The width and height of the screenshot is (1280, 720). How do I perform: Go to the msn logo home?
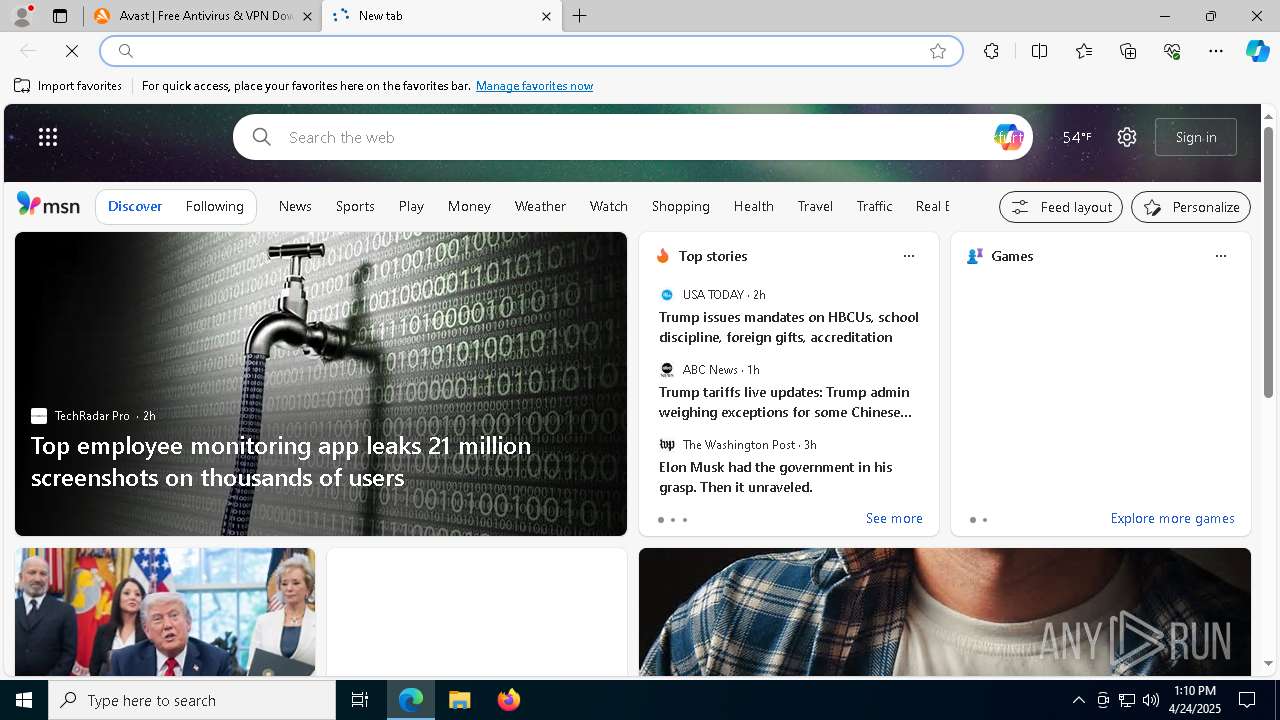(x=48, y=205)
